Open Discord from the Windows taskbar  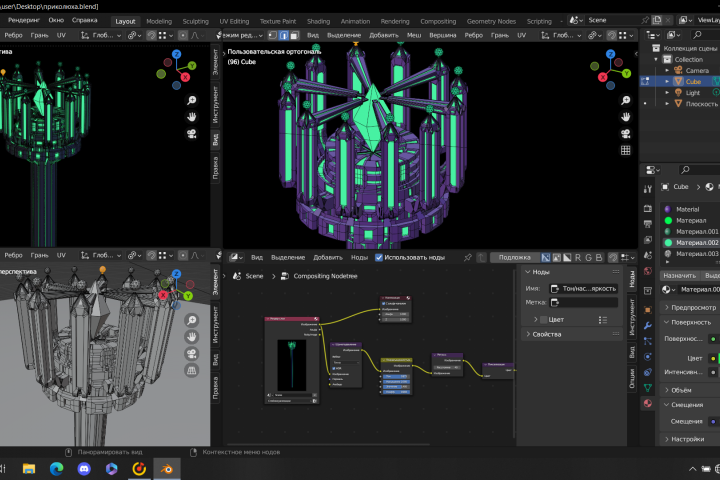click(83, 468)
